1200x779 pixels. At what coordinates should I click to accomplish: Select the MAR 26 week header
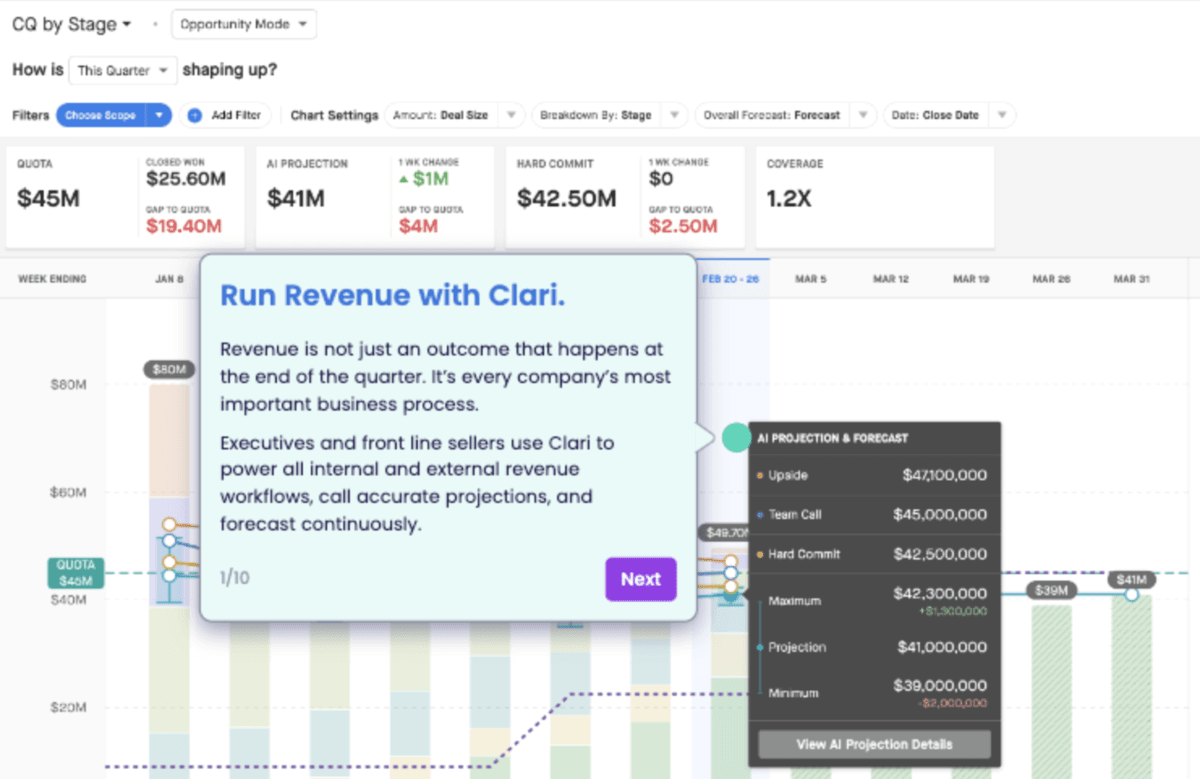pyautogui.click(x=1050, y=279)
